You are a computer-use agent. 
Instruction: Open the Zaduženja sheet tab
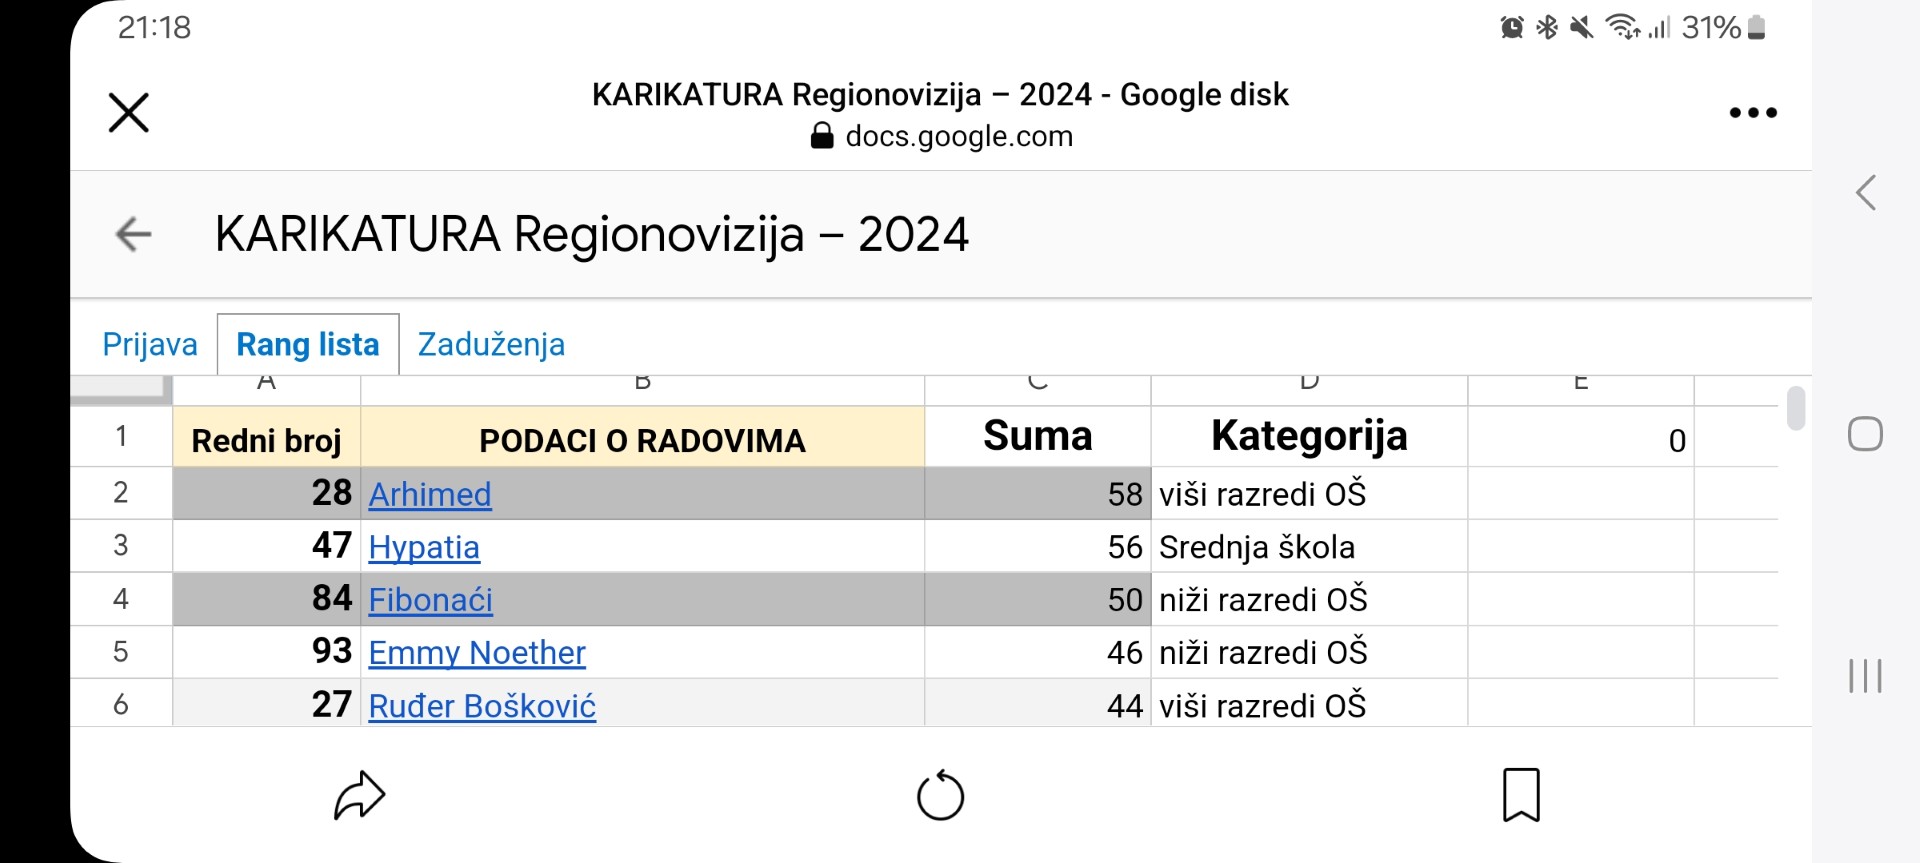coord(491,344)
